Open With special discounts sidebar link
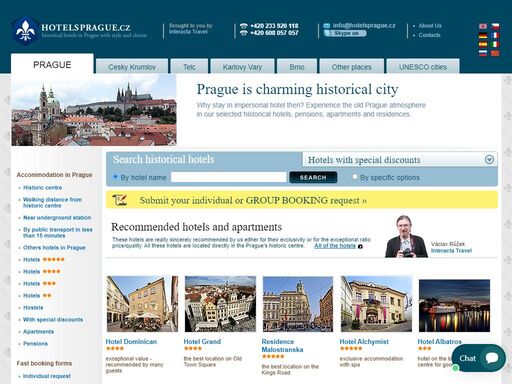Image resolution: width=512 pixels, height=384 pixels. (x=53, y=320)
